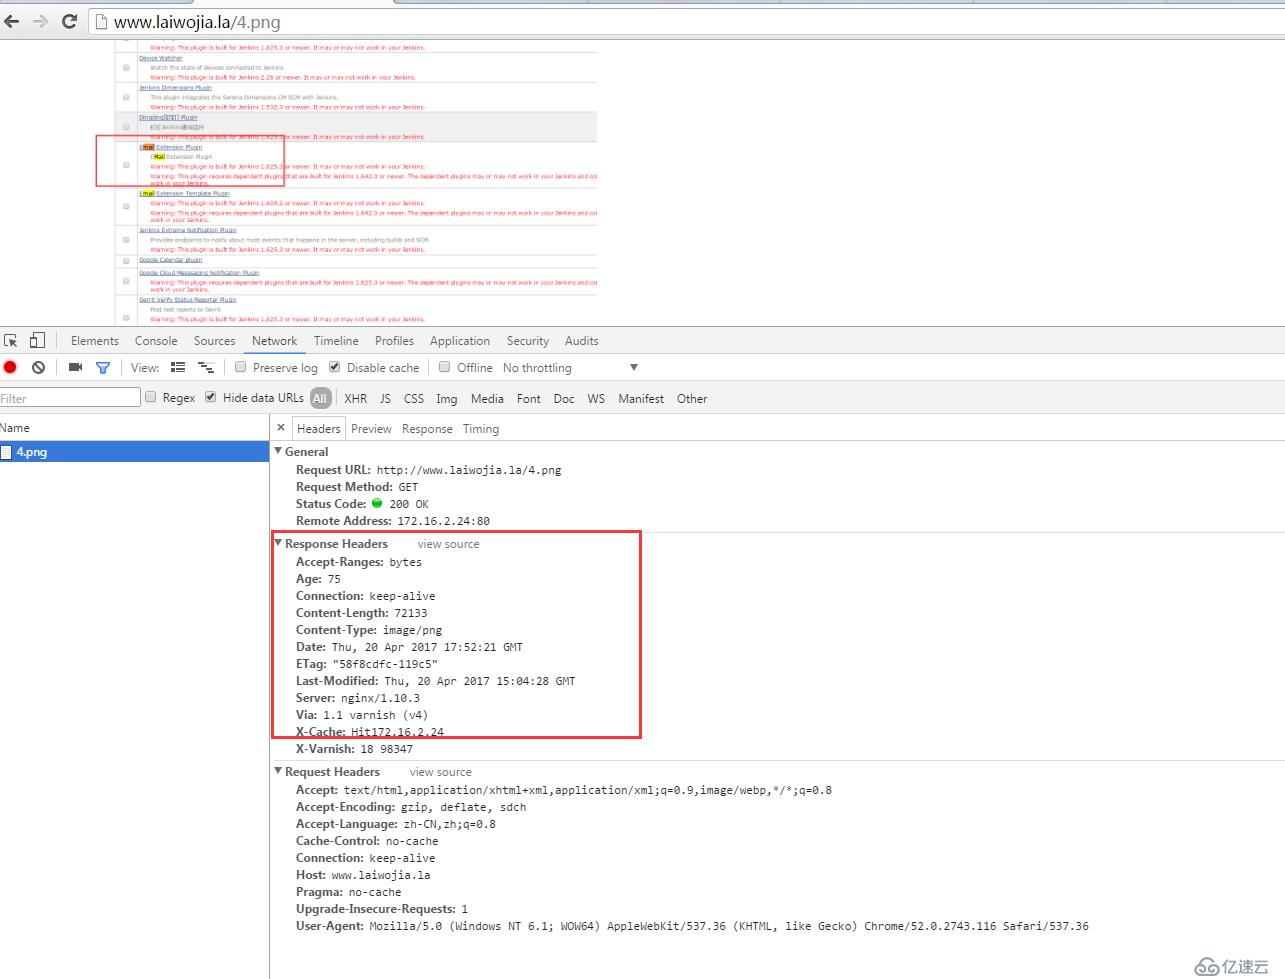Viewport: 1285px width, 979px height.
Task: Open the Response detail tab
Action: [x=427, y=428]
